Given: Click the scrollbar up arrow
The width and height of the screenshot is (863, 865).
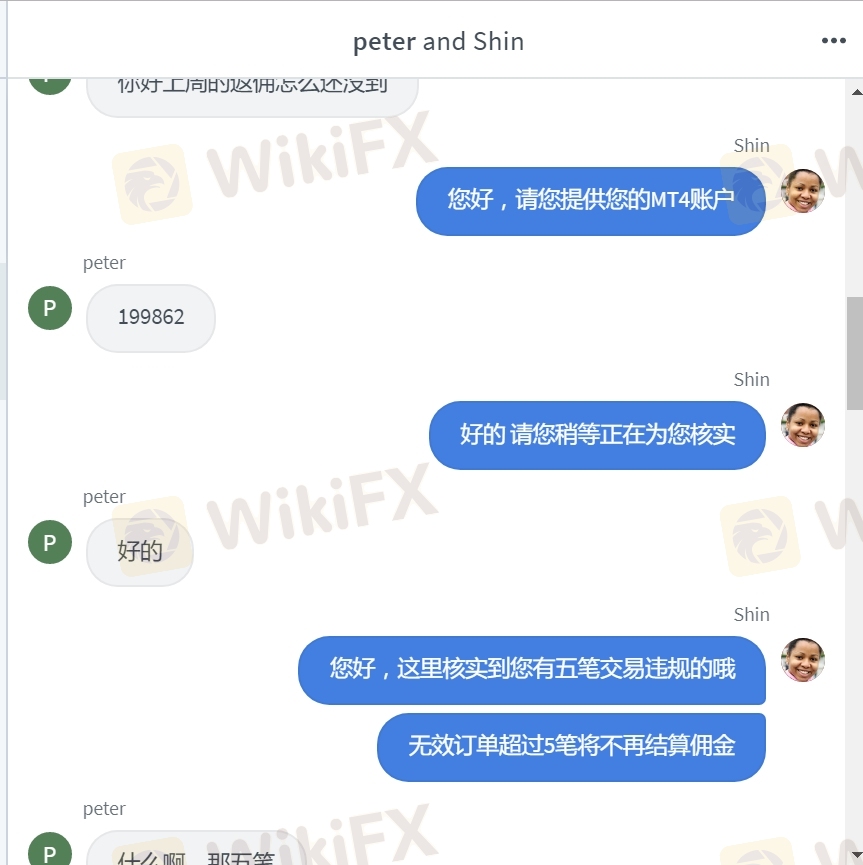Looking at the screenshot, I should point(856,92).
